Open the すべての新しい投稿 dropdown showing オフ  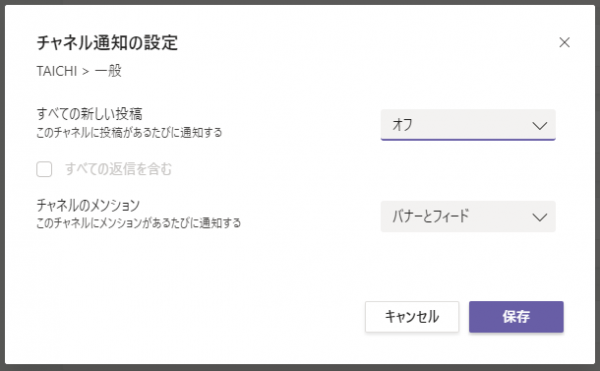(x=468, y=125)
